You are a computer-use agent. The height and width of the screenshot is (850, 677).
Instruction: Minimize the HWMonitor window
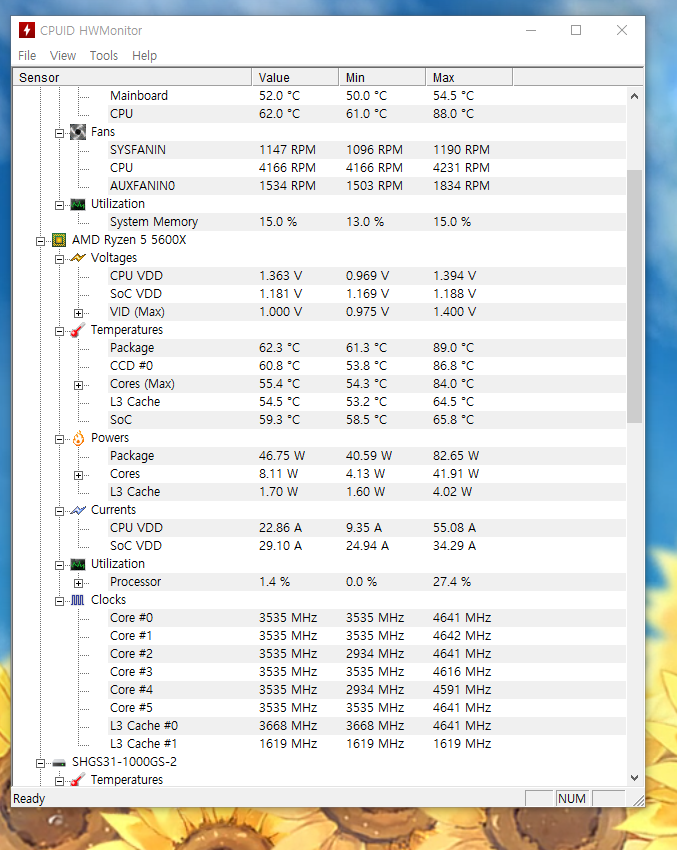[x=531, y=30]
